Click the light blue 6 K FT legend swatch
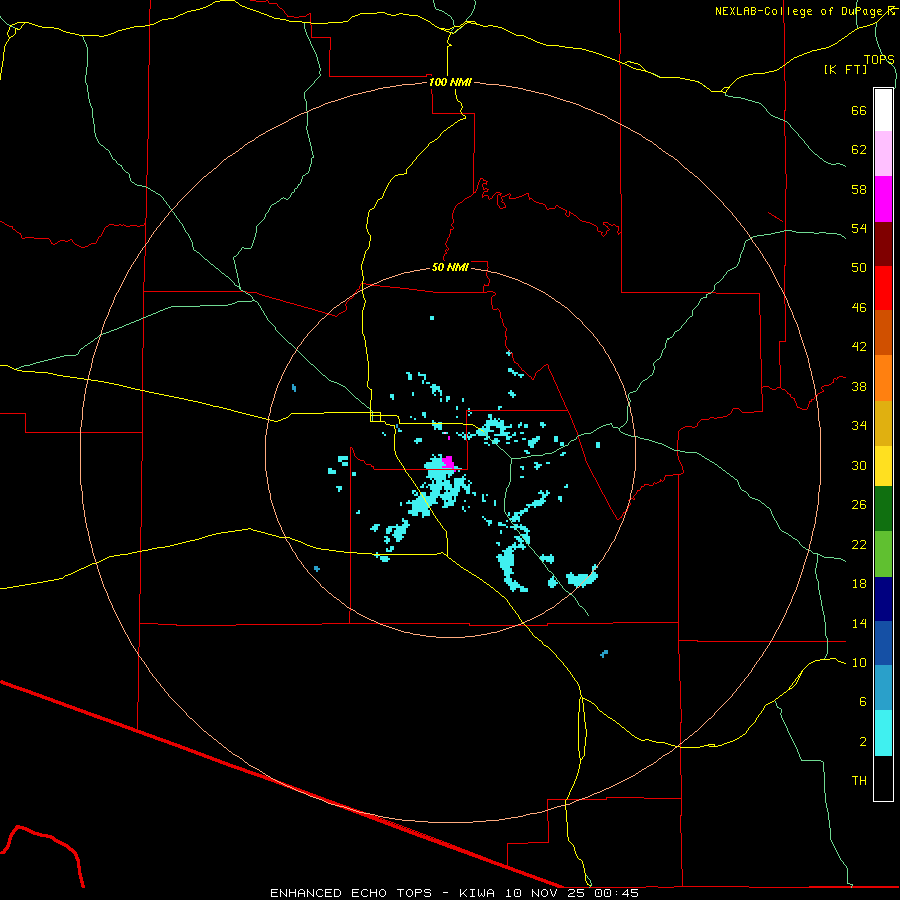The image size is (900, 900). point(883,688)
